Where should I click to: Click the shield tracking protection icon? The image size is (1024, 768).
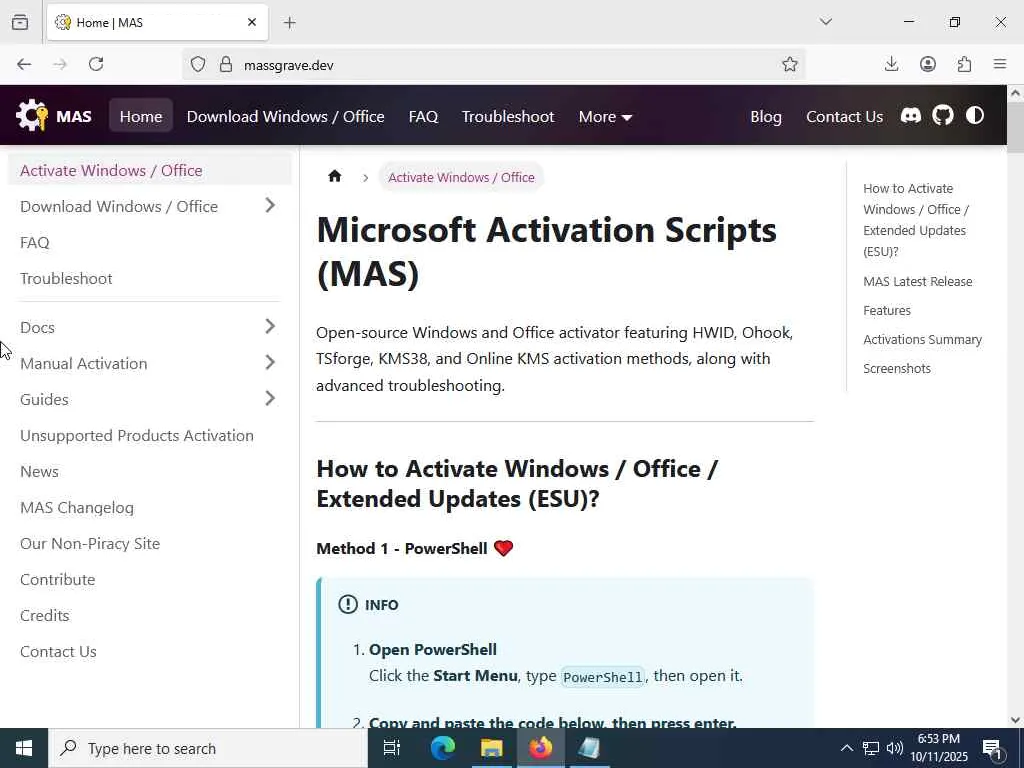(198, 64)
